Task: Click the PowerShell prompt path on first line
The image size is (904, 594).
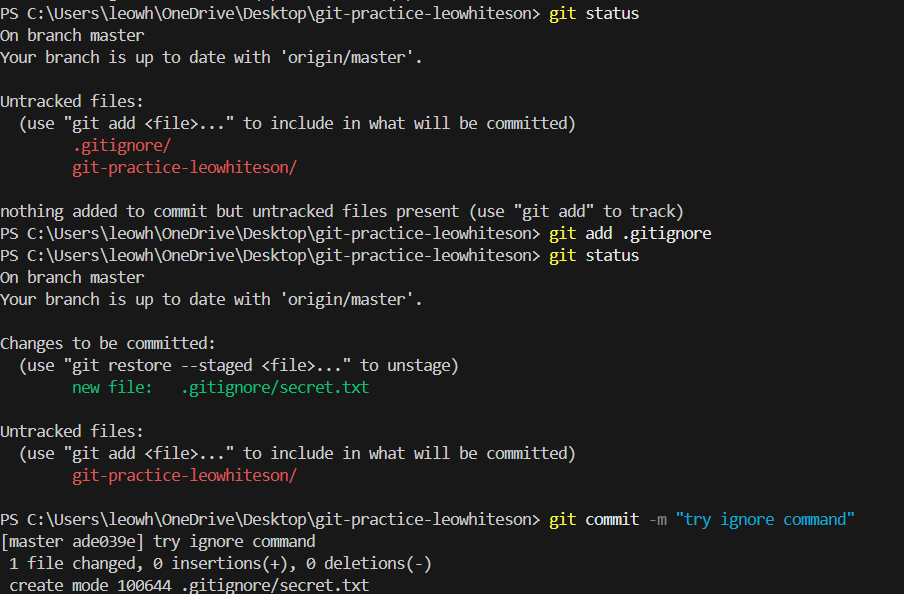Action: pyautogui.click(x=270, y=13)
